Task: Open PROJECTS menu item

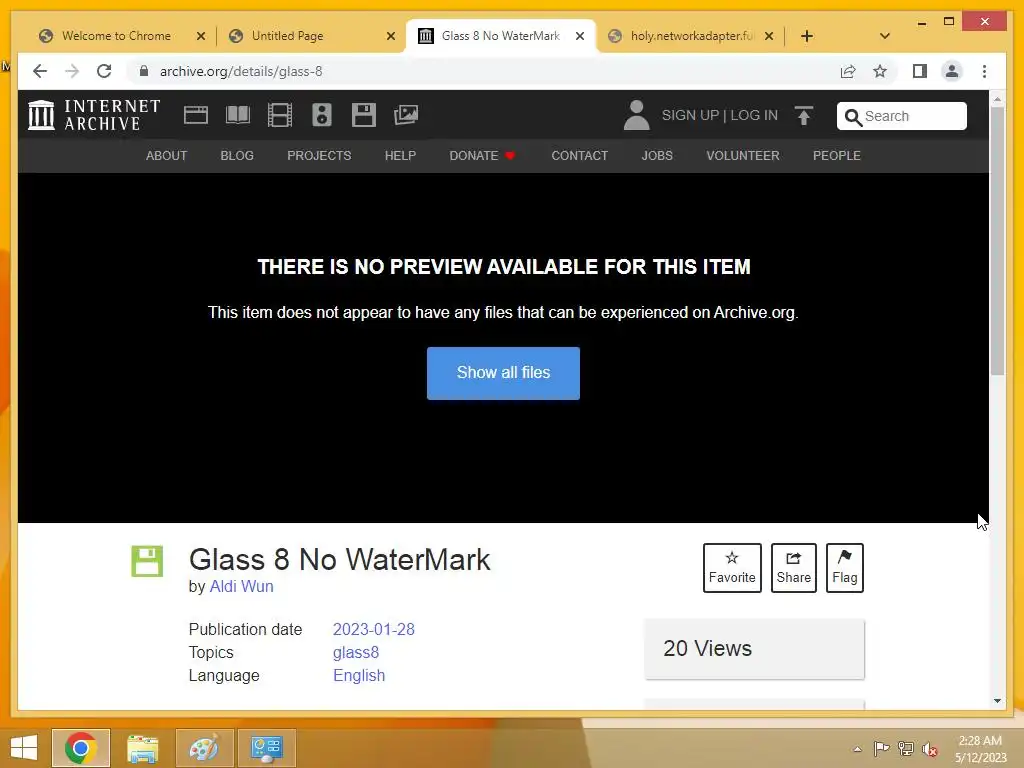Action: click(319, 155)
